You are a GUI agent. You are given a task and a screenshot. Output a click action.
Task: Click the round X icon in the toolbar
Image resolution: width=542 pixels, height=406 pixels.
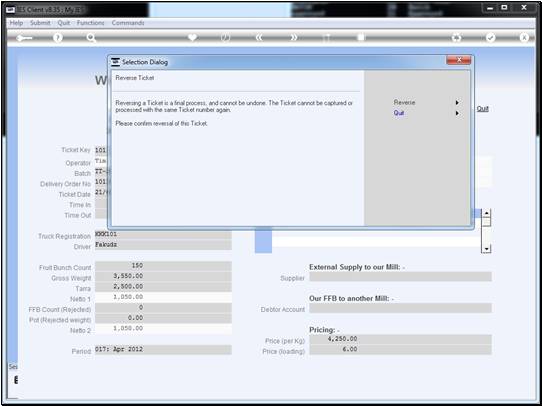click(x=524, y=38)
